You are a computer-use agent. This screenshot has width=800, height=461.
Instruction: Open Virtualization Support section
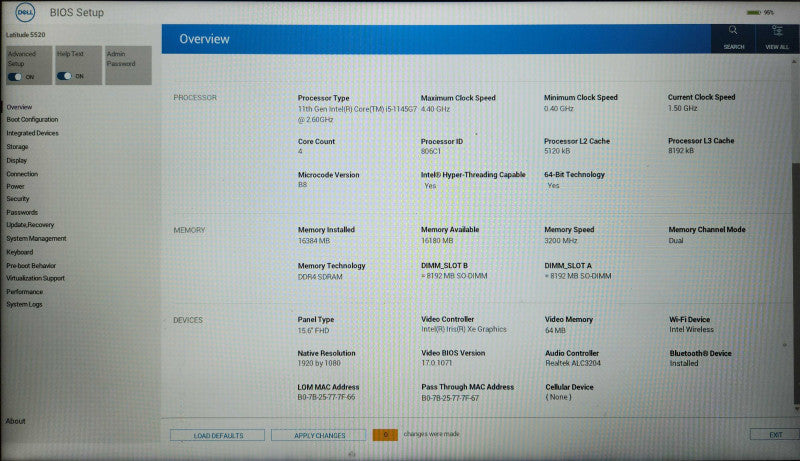tap(35, 278)
